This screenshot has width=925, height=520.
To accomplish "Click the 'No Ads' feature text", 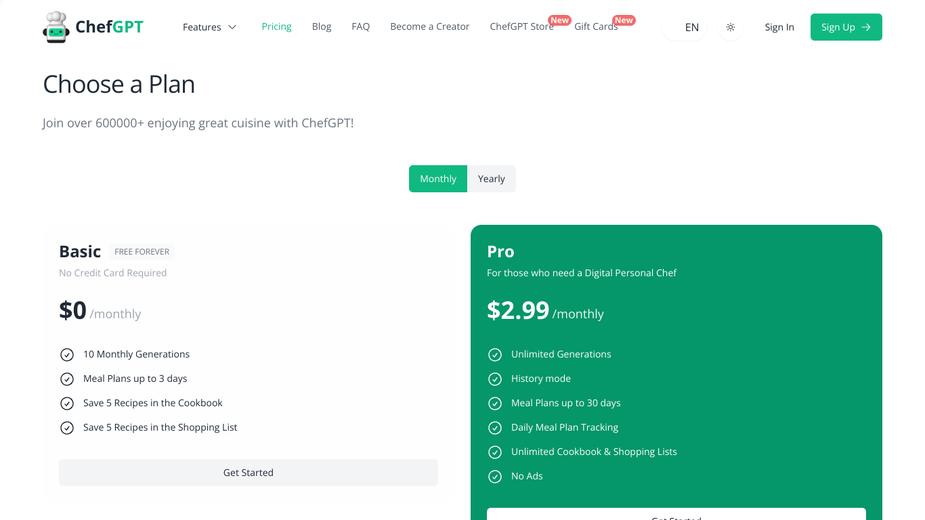I will click(527, 476).
